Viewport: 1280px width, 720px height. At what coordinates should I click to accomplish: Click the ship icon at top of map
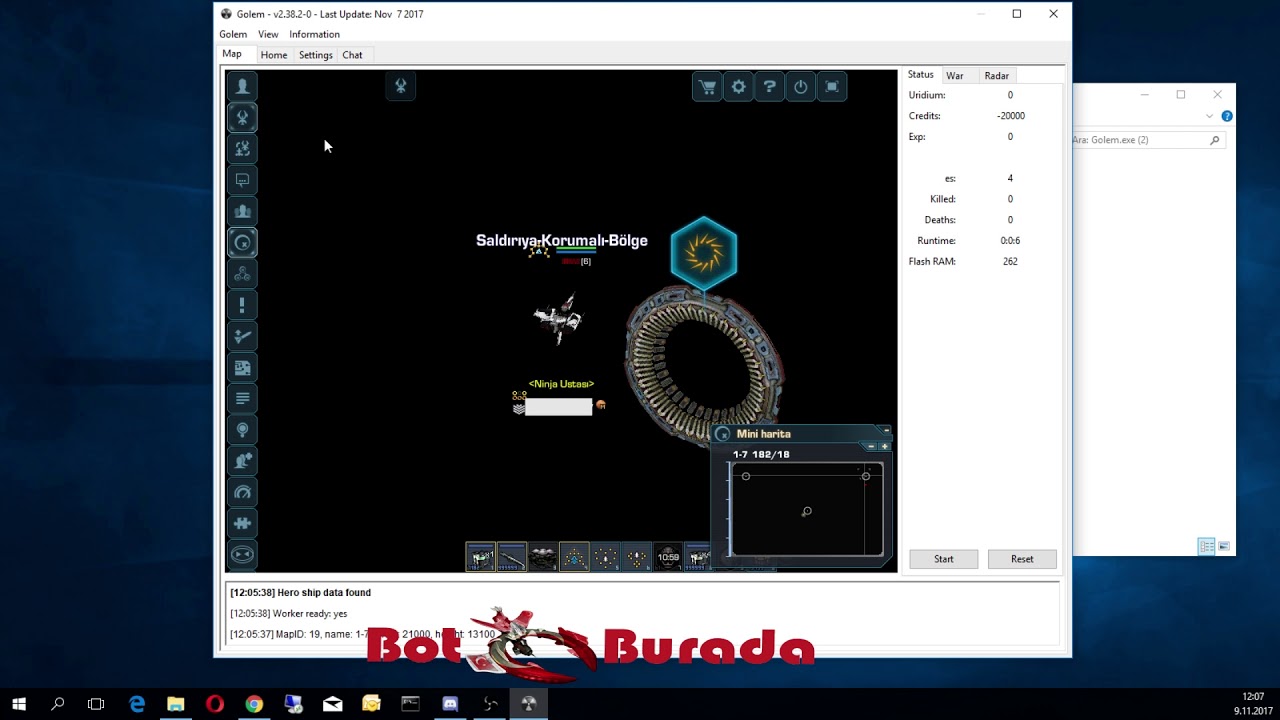[400, 86]
